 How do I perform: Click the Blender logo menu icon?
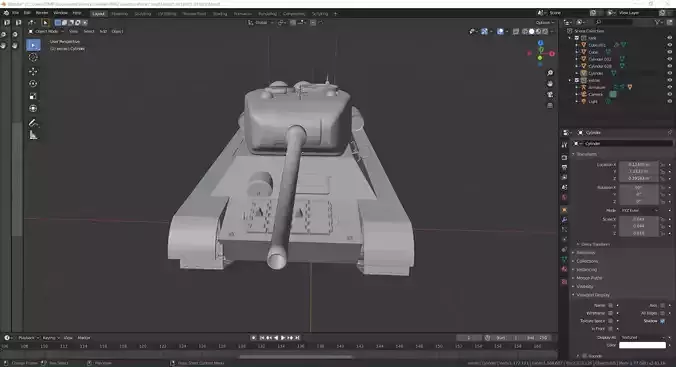6,13
